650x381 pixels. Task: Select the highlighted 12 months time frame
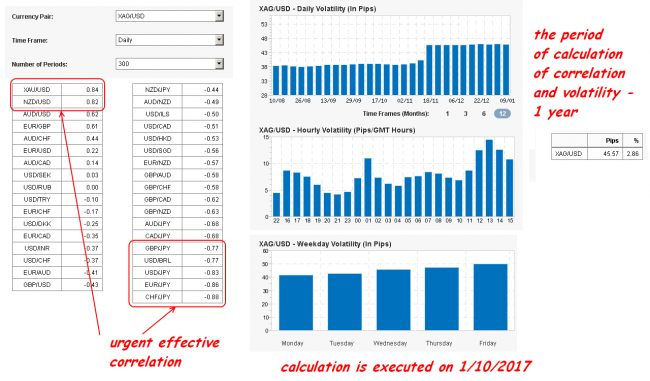click(x=502, y=114)
